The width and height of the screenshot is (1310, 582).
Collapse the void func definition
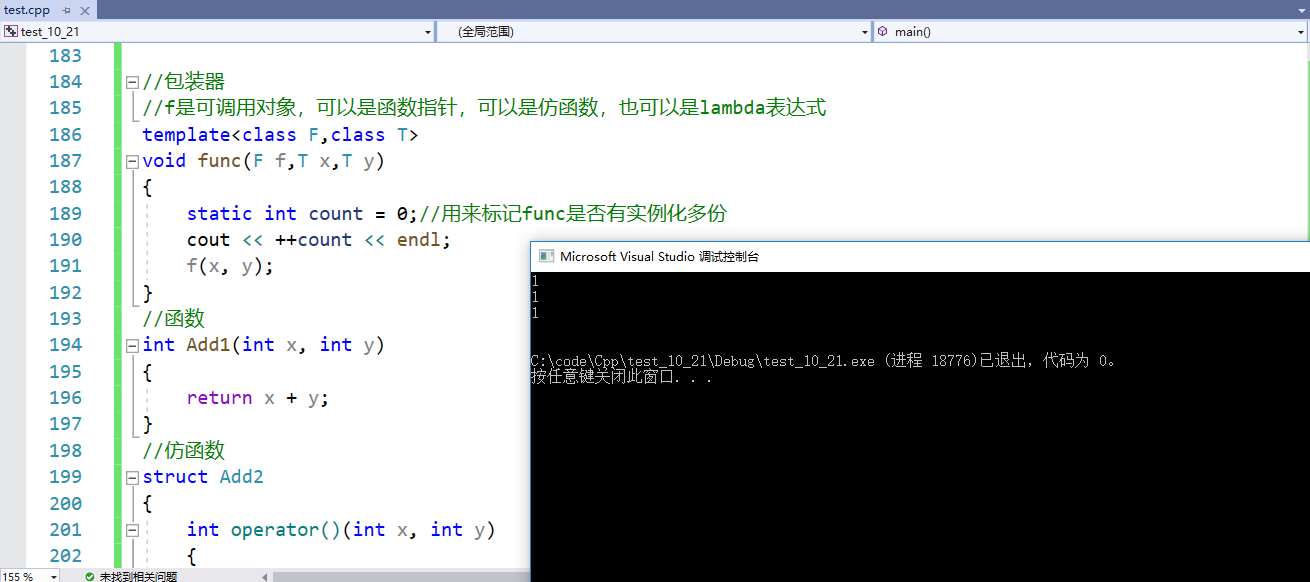pyautogui.click(x=132, y=161)
